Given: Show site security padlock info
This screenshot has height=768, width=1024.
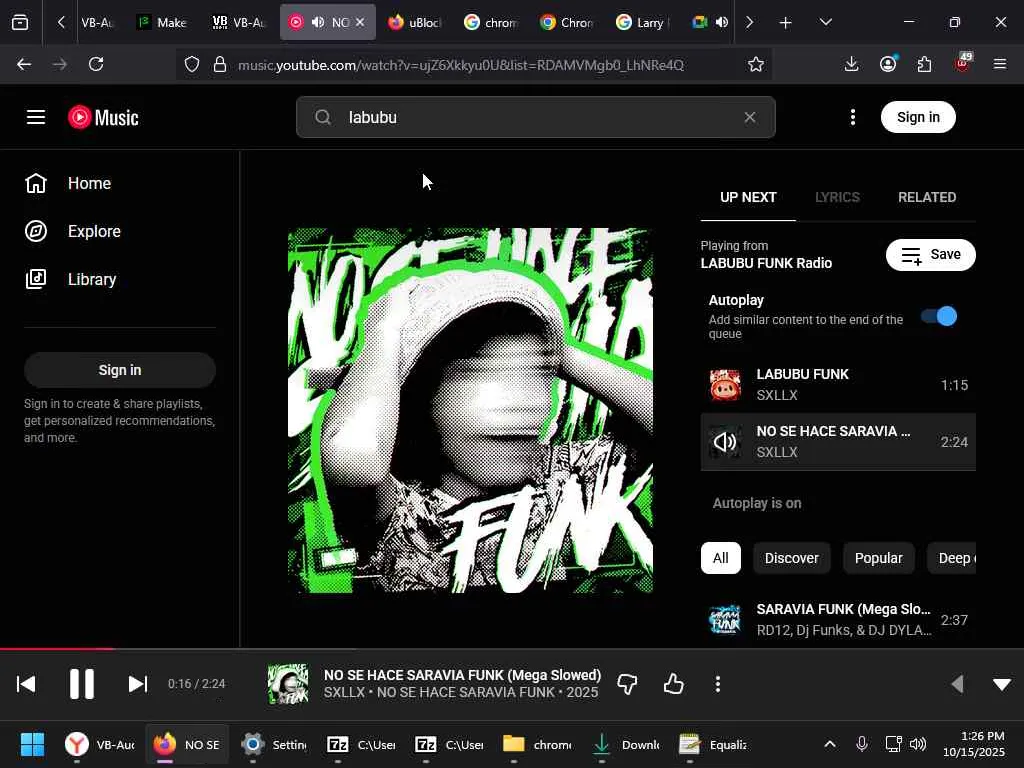Looking at the screenshot, I should click(x=220, y=64).
